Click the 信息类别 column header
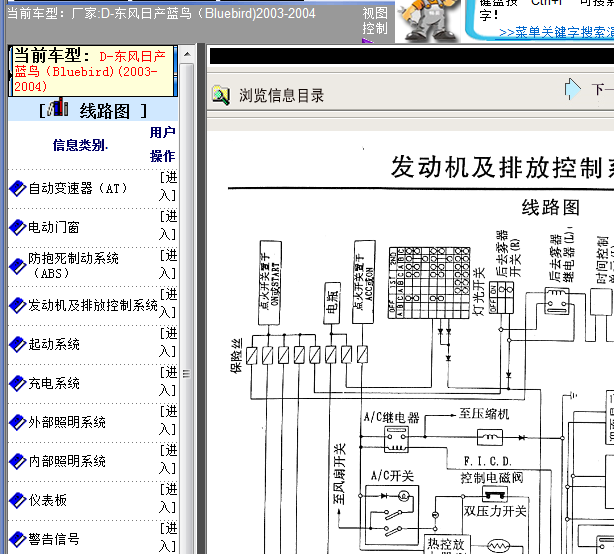614x554 pixels. [80, 145]
